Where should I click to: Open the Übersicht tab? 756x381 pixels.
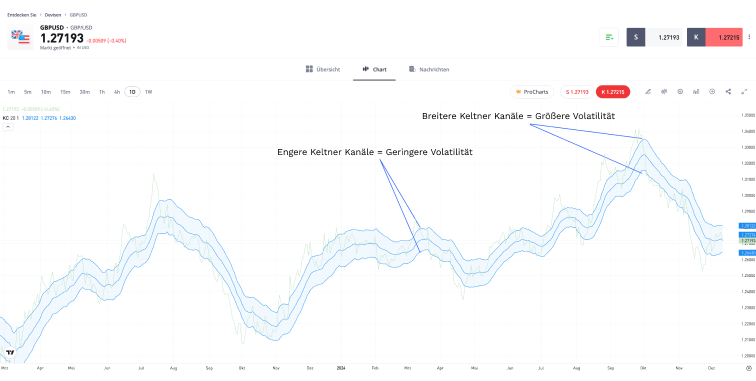(x=323, y=69)
